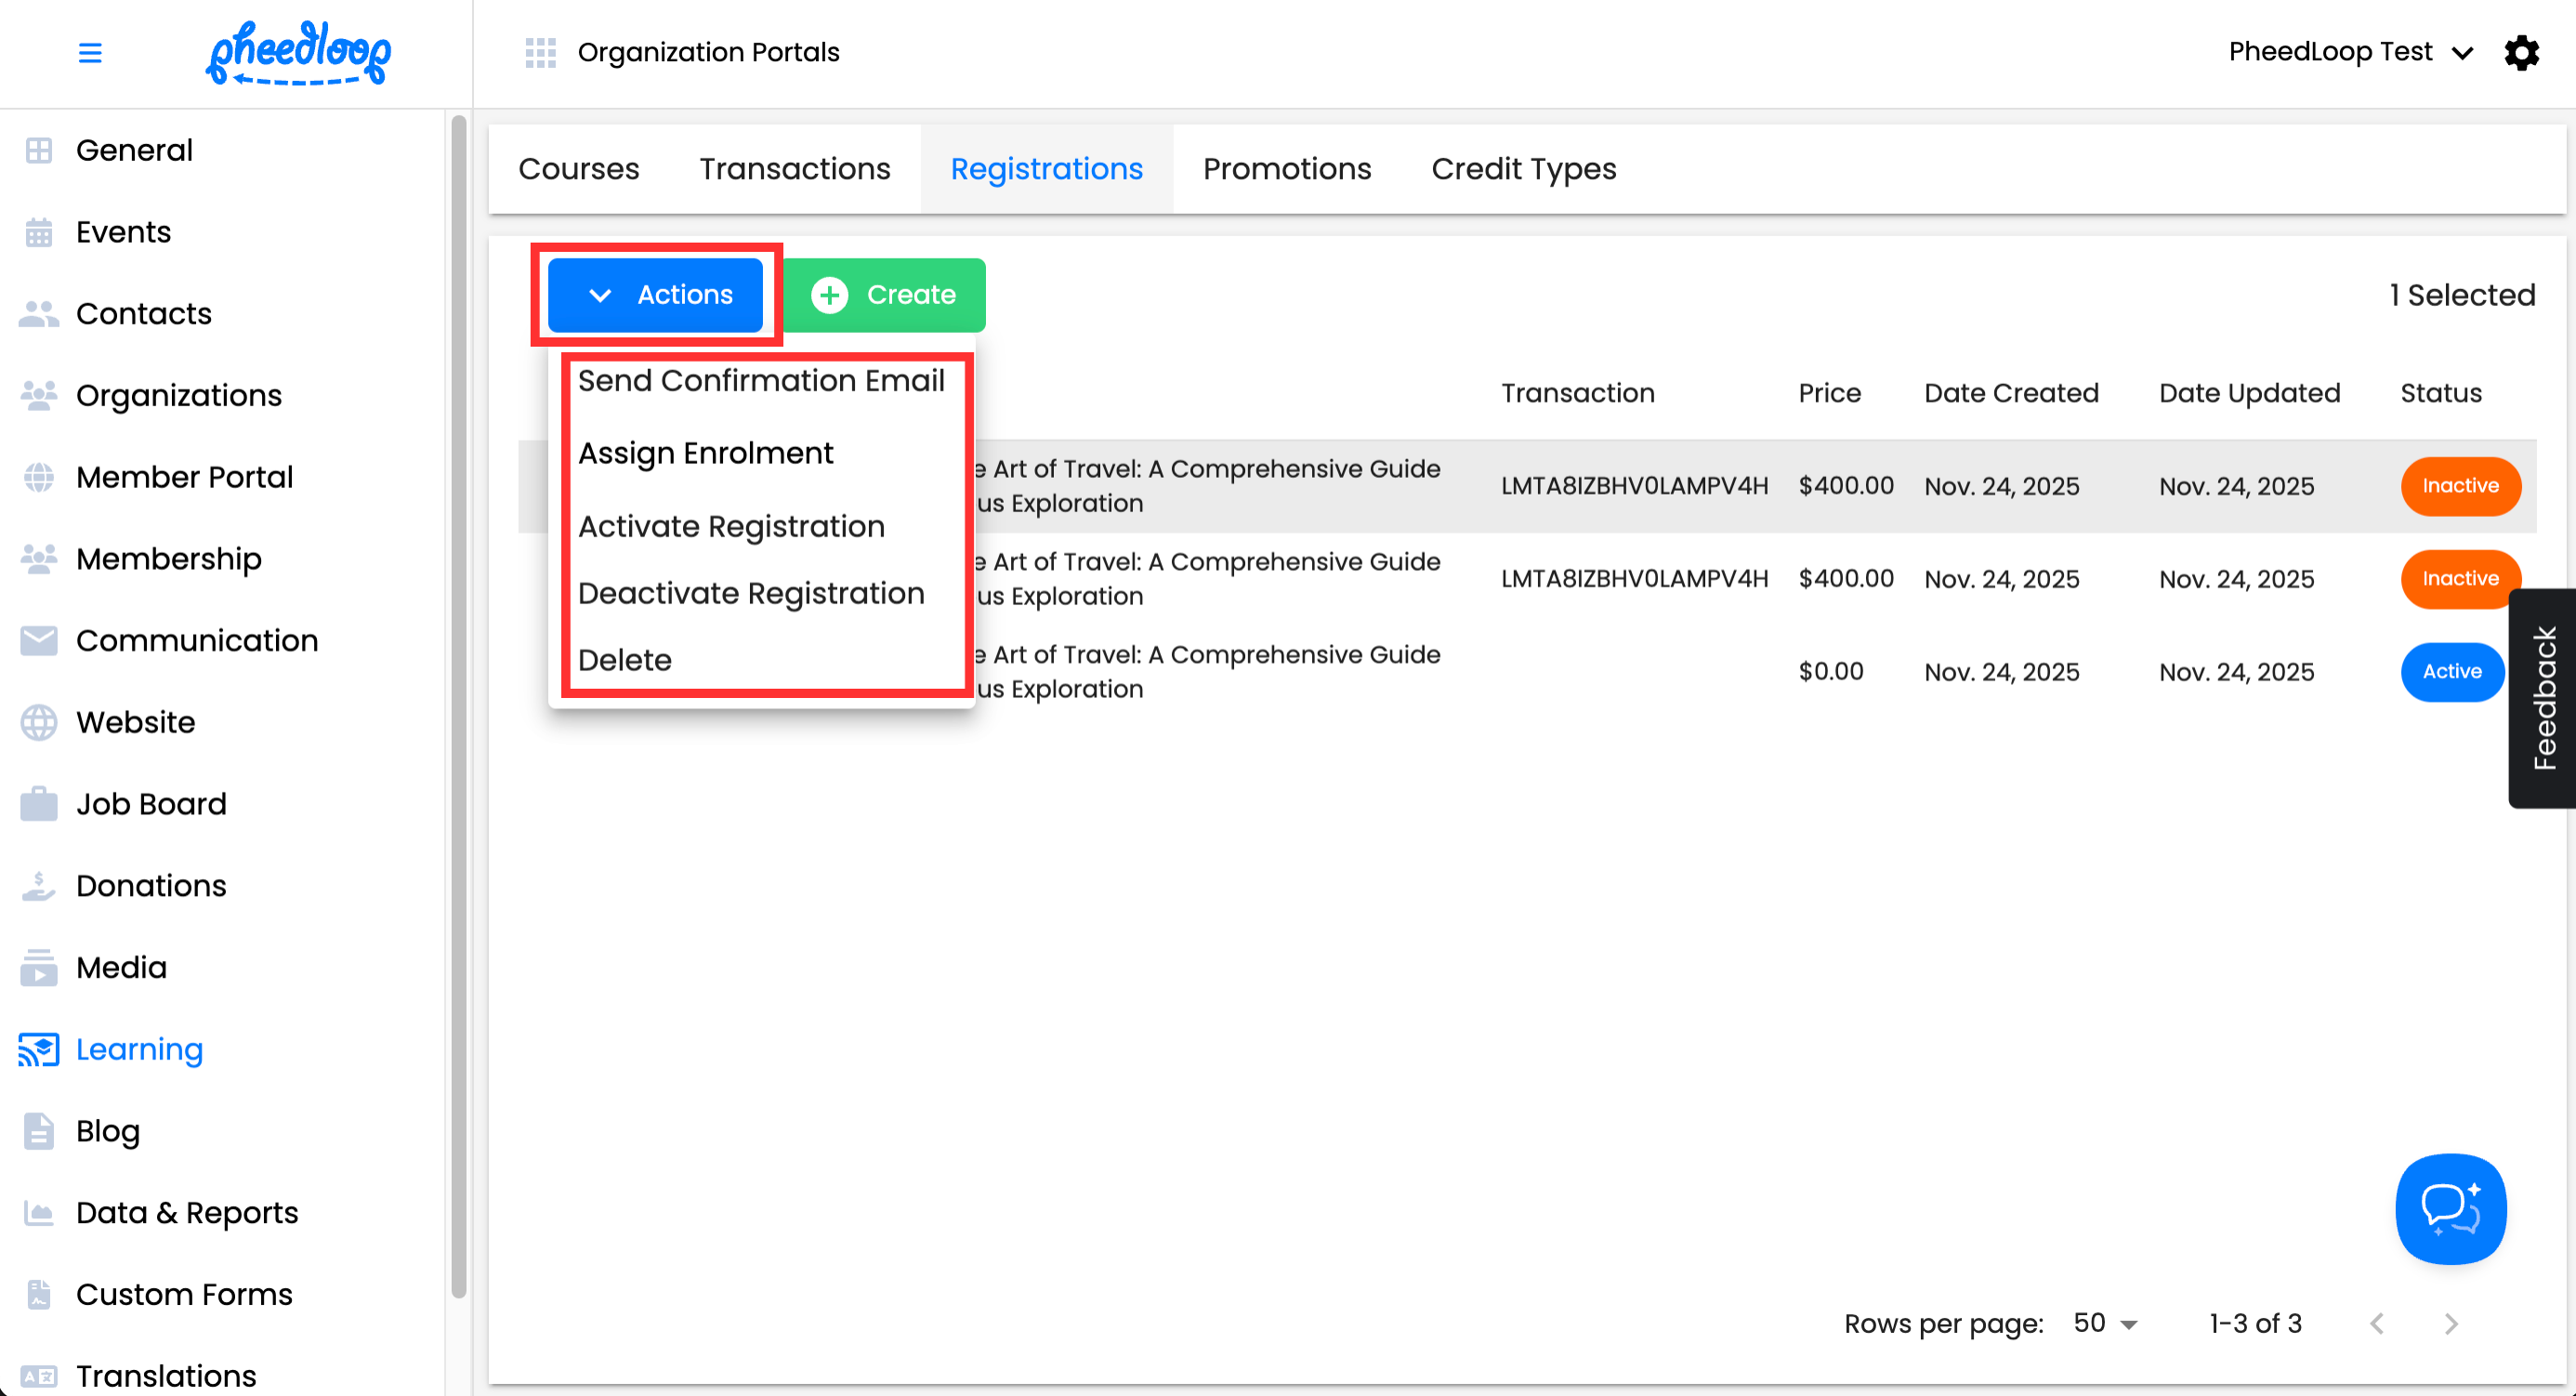Click the Learning sidebar icon
The height and width of the screenshot is (1396, 2576).
(x=38, y=1049)
